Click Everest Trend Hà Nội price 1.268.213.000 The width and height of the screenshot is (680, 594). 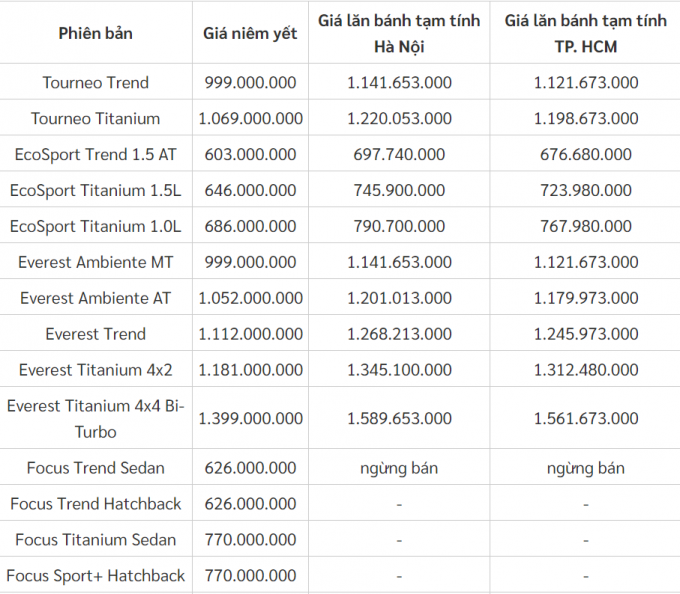click(399, 334)
